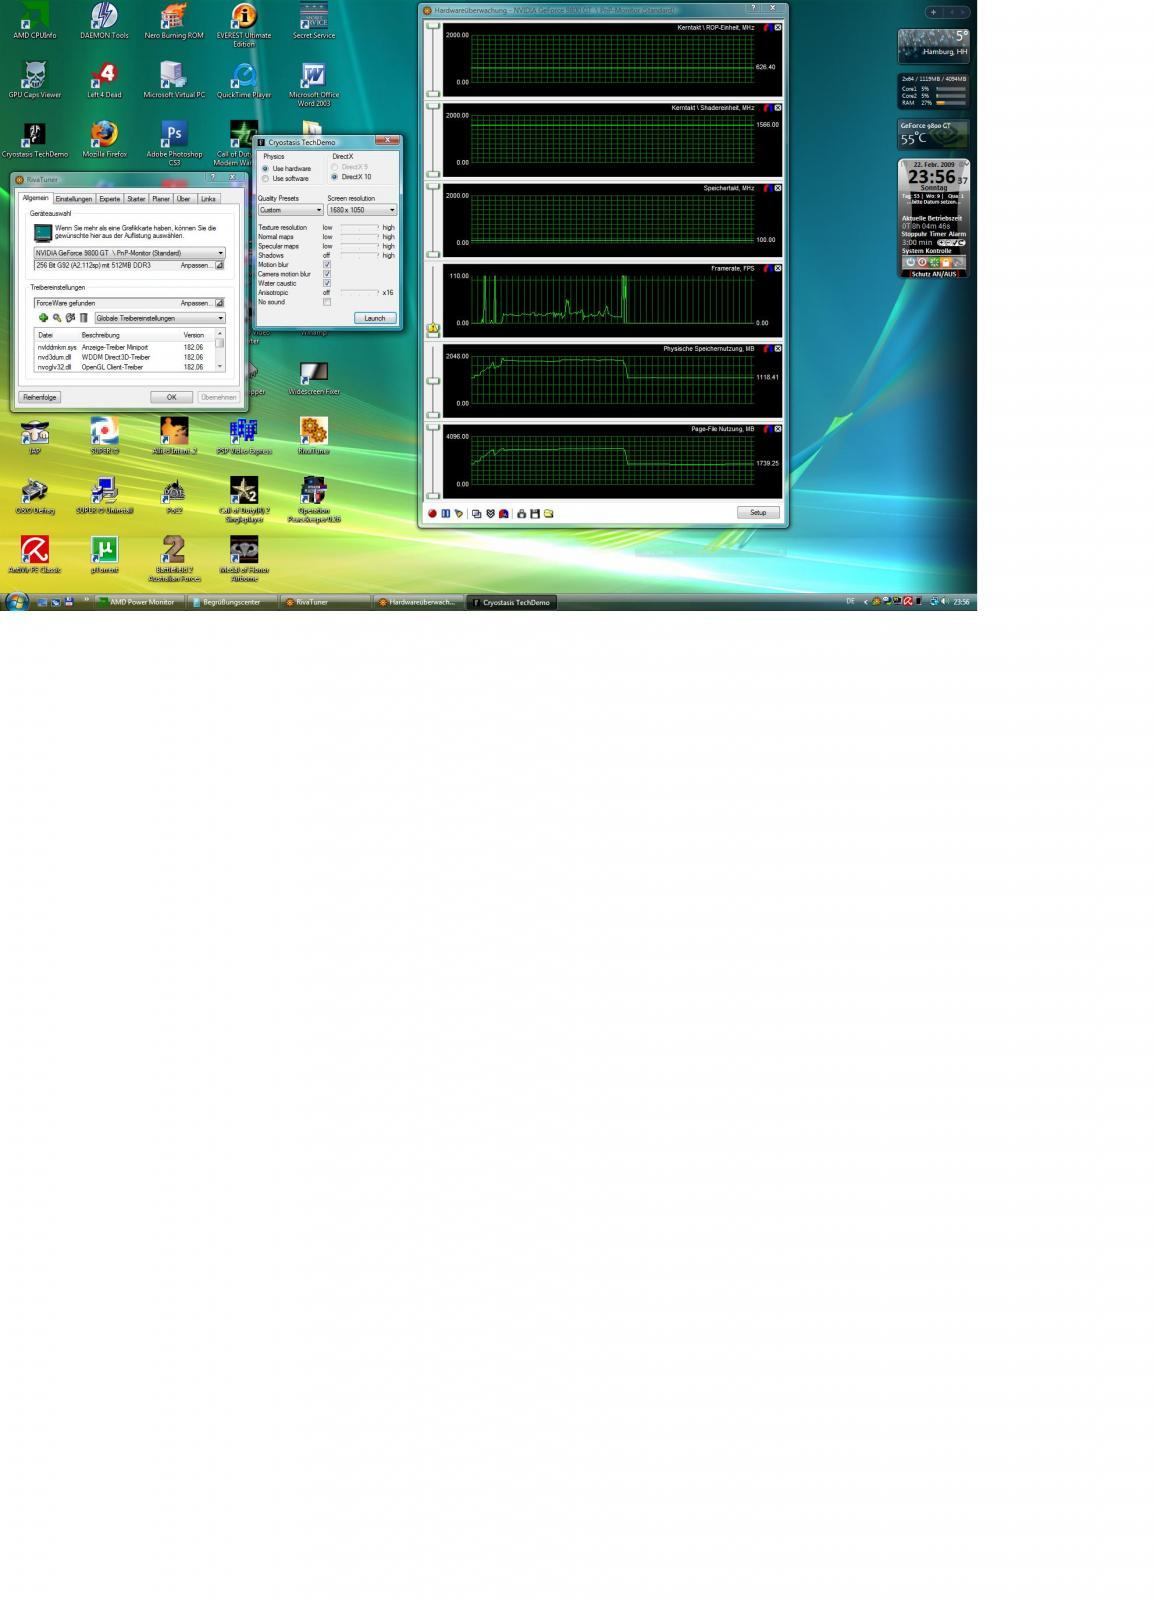
Task: Open the NVIDIA GeForce 9800 GT device dropdown
Action: (129, 253)
